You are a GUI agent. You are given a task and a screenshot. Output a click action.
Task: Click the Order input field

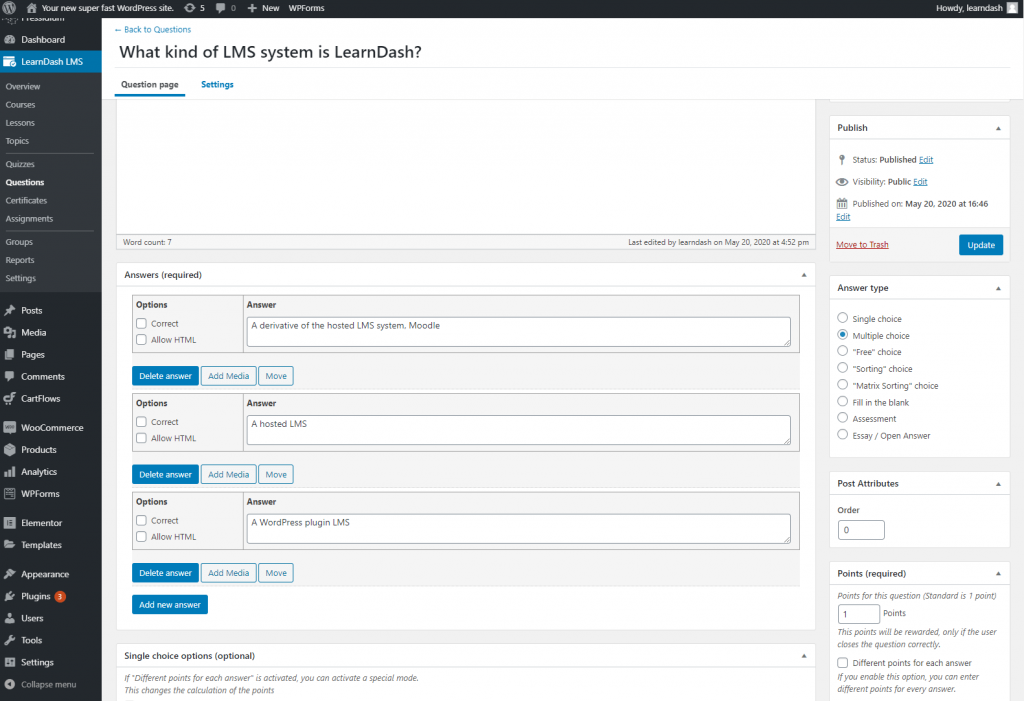(x=860, y=530)
